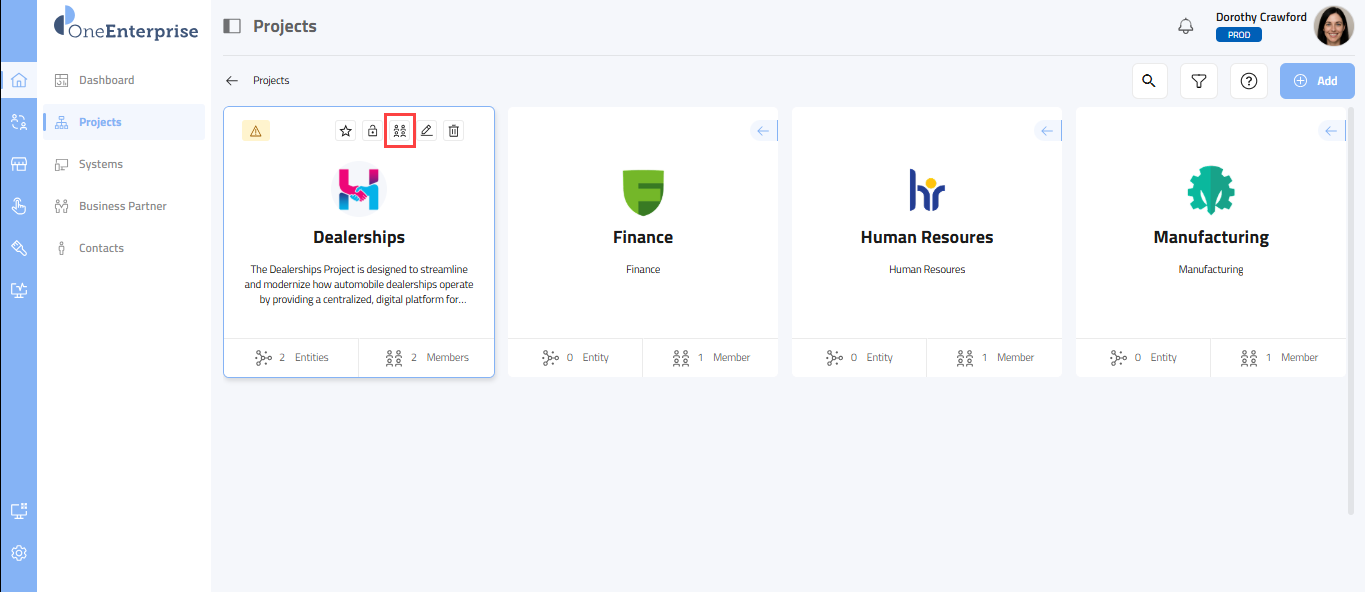Open settings gear in left rail
Viewport: 1365px width, 592px height.
point(18,553)
